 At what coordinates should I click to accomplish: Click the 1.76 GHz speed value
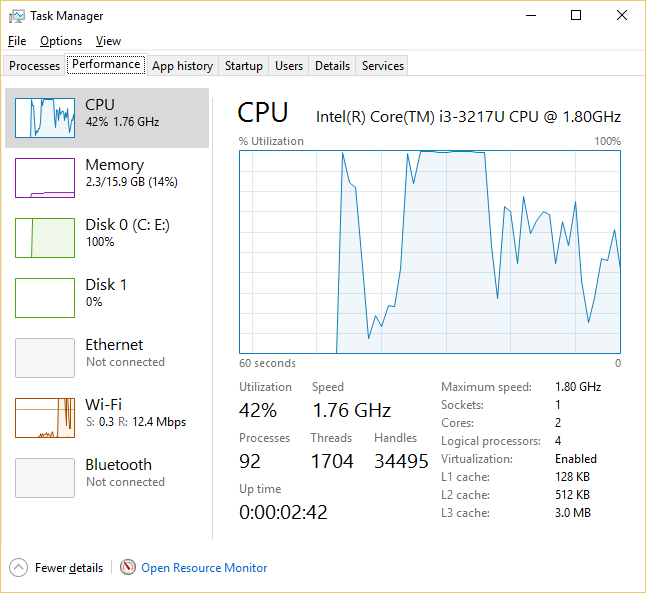coord(352,410)
